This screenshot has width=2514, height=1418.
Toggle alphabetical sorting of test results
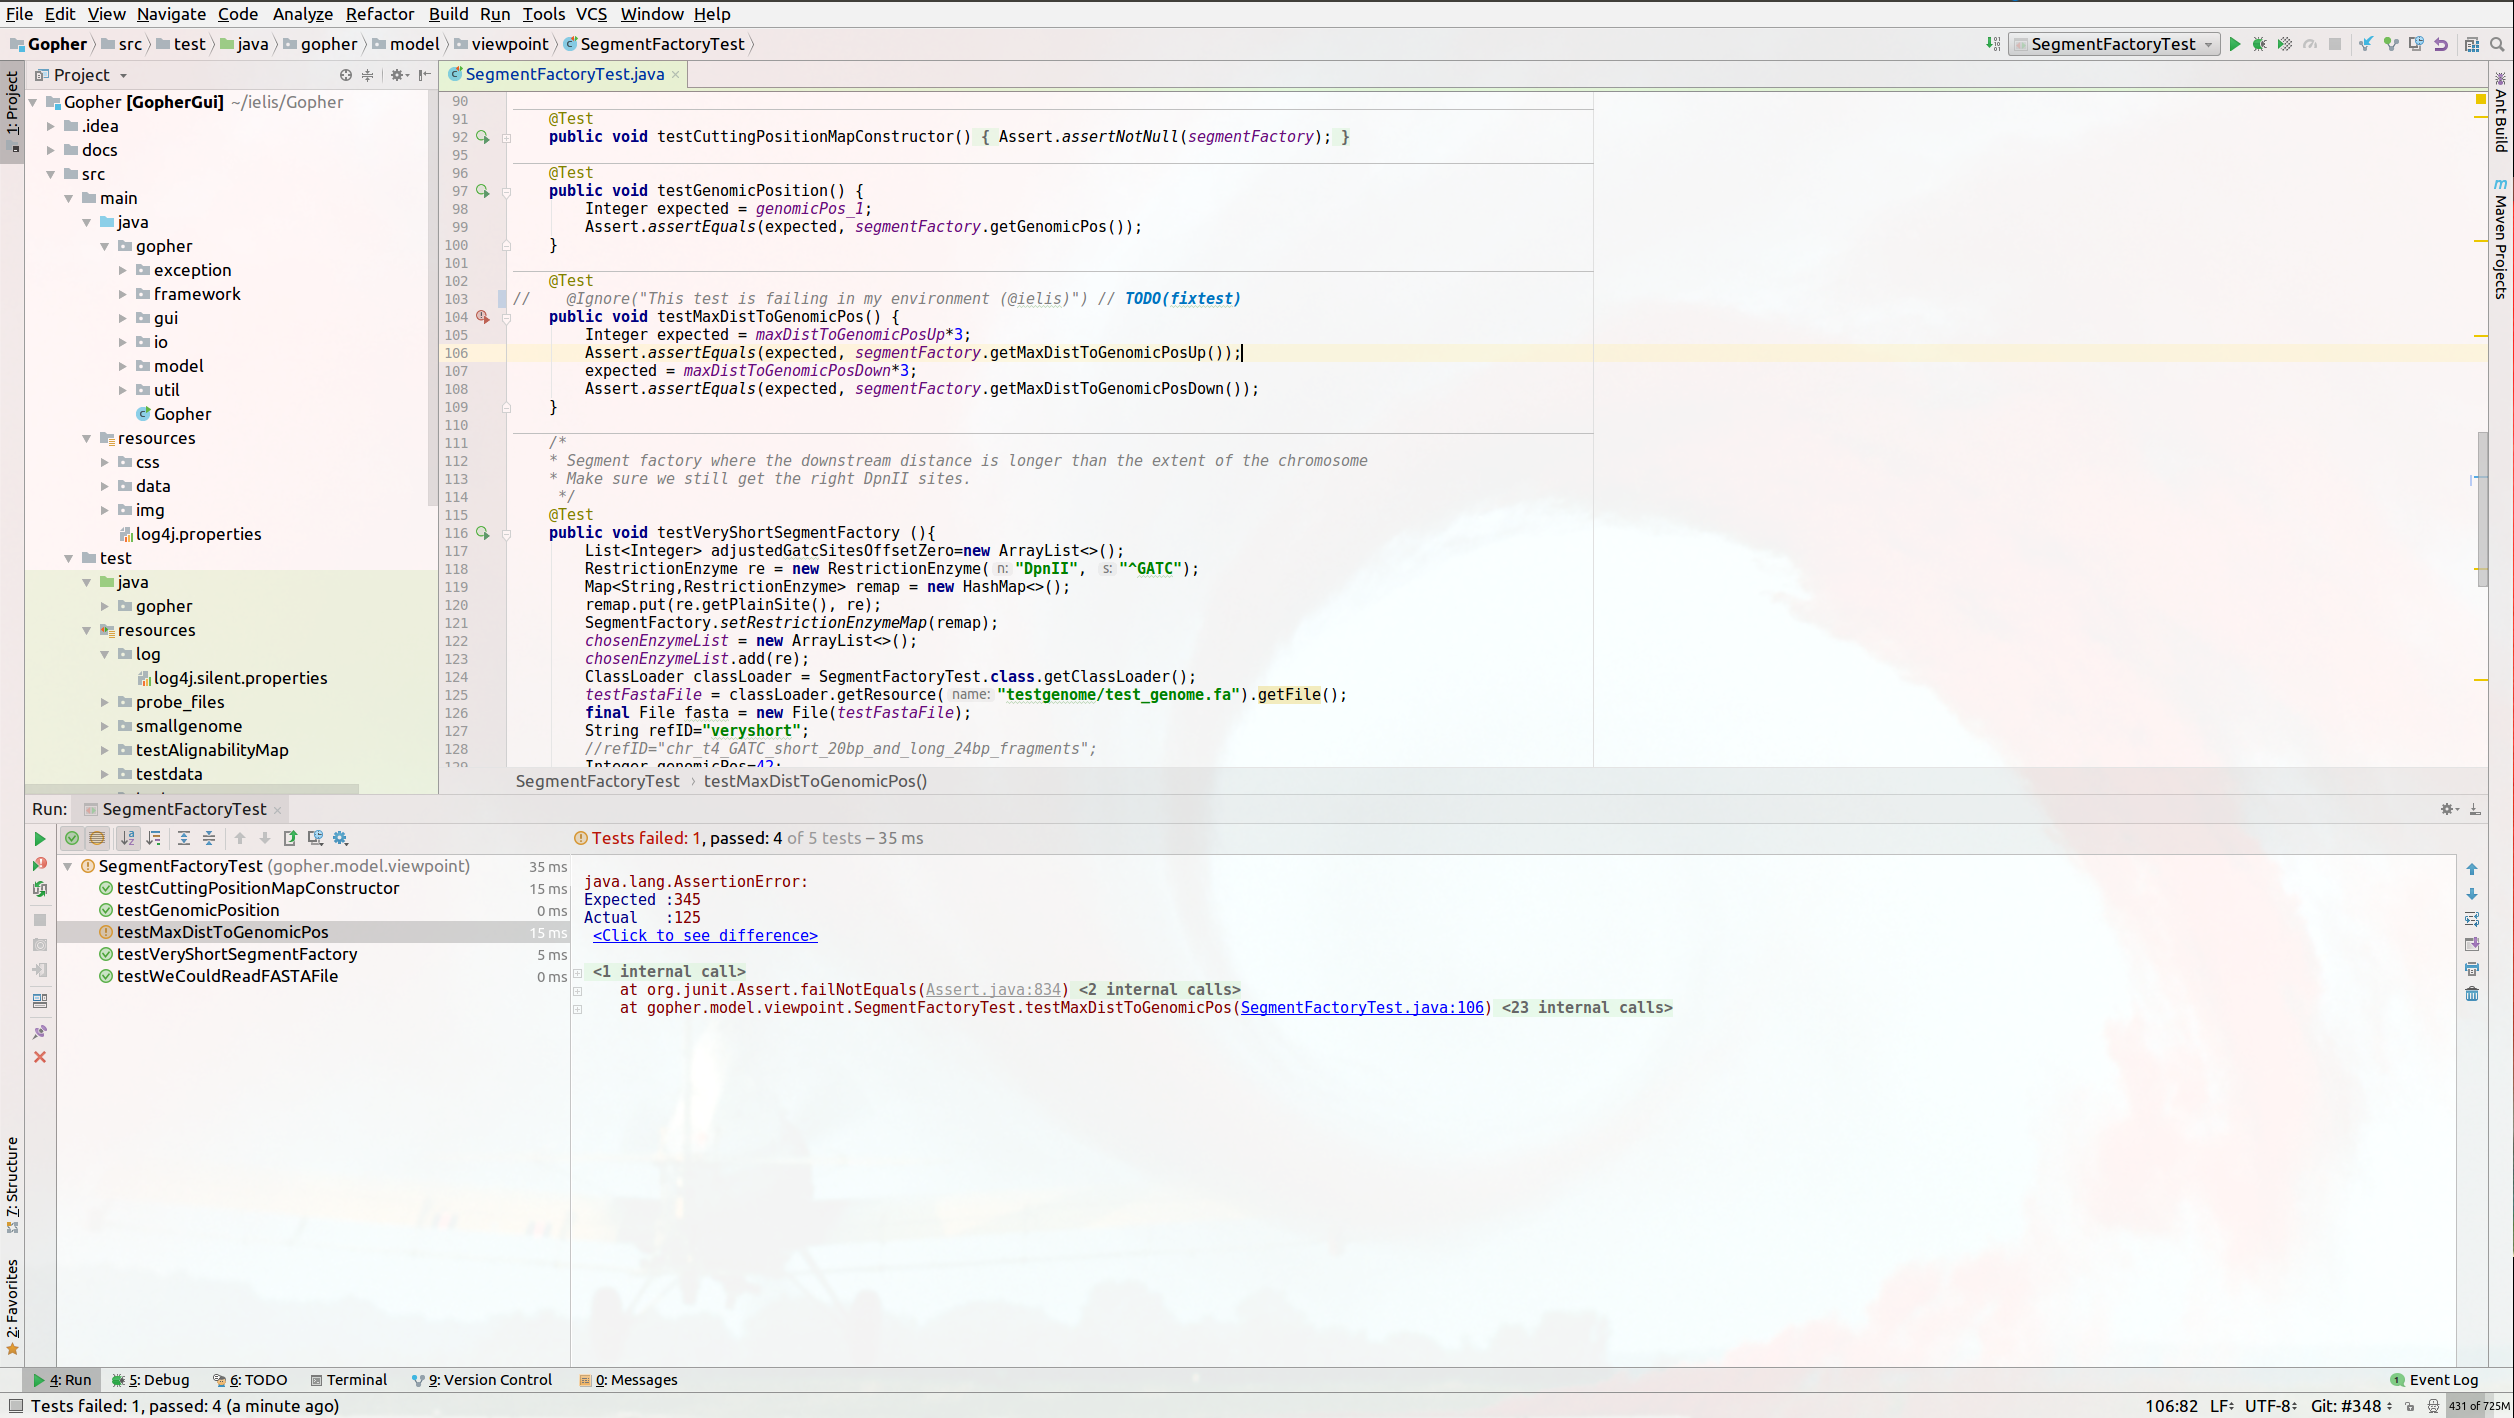coord(128,838)
